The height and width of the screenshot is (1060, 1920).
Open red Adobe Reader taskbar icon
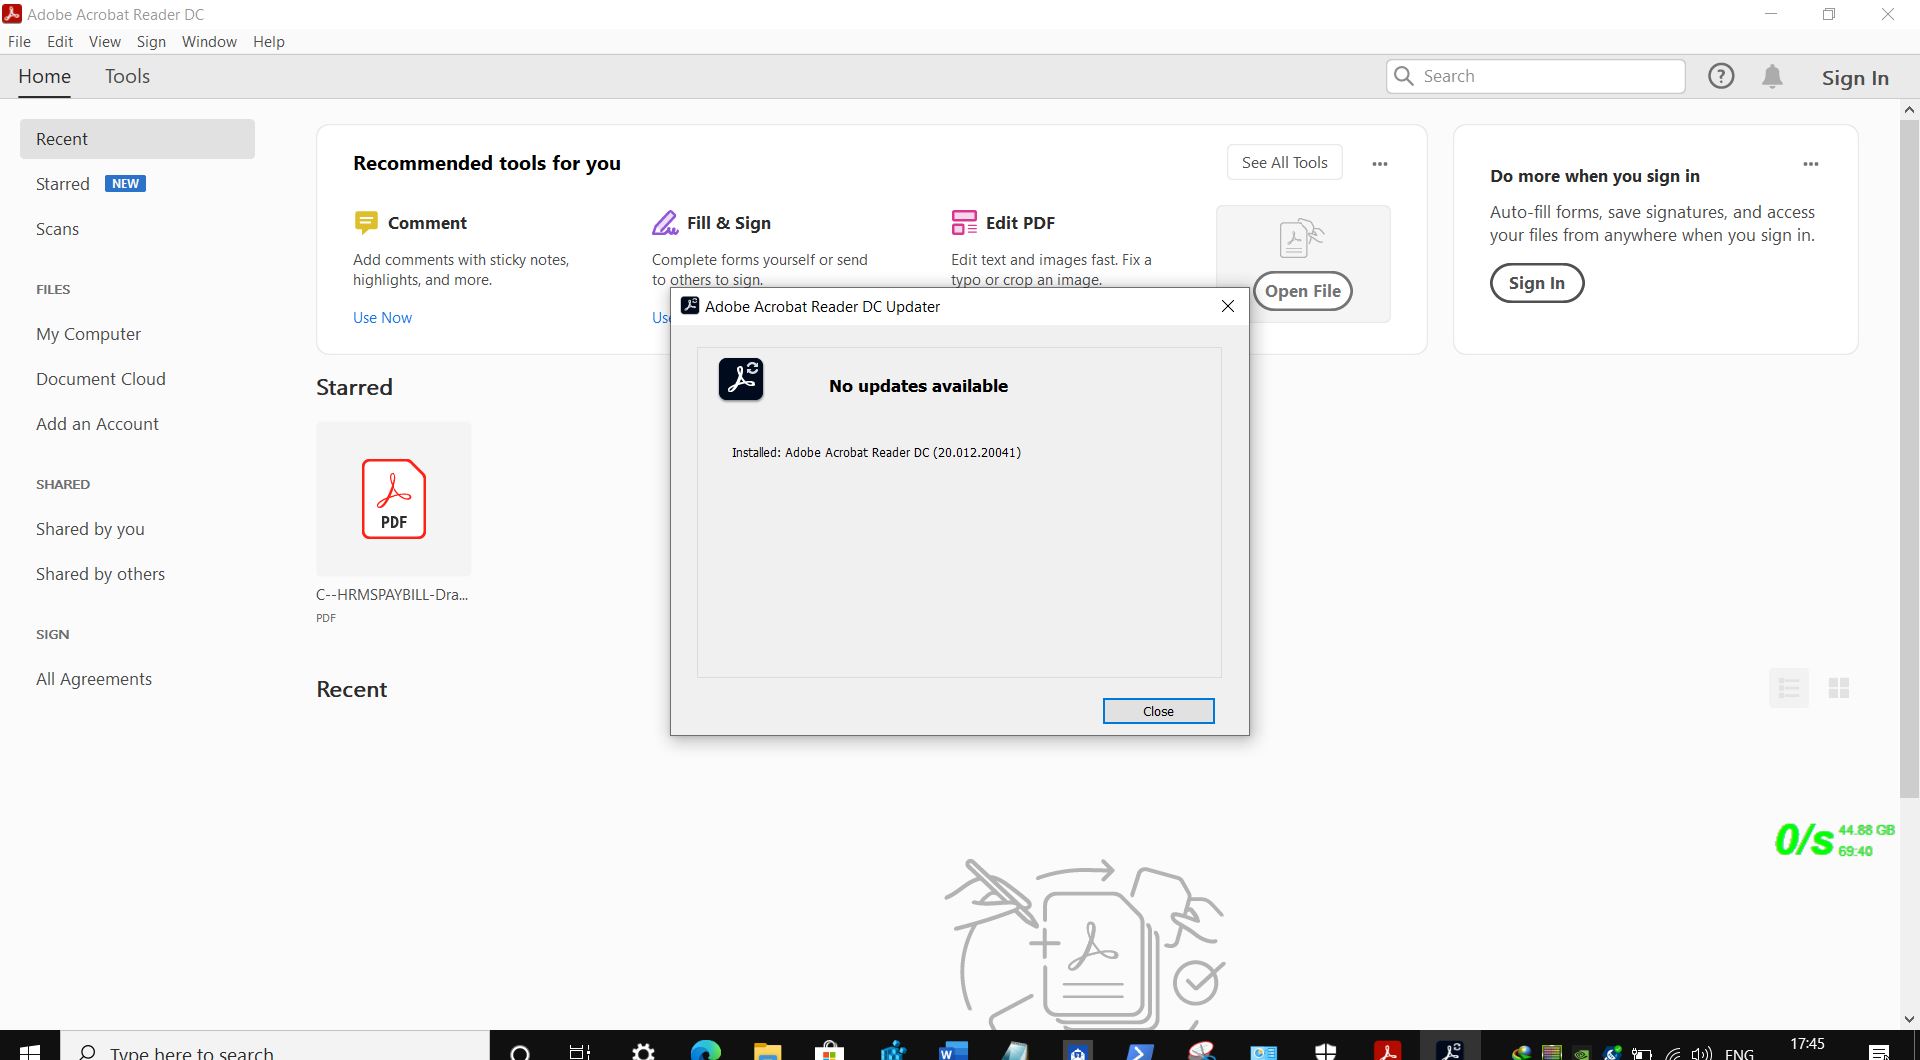tap(1387, 1051)
